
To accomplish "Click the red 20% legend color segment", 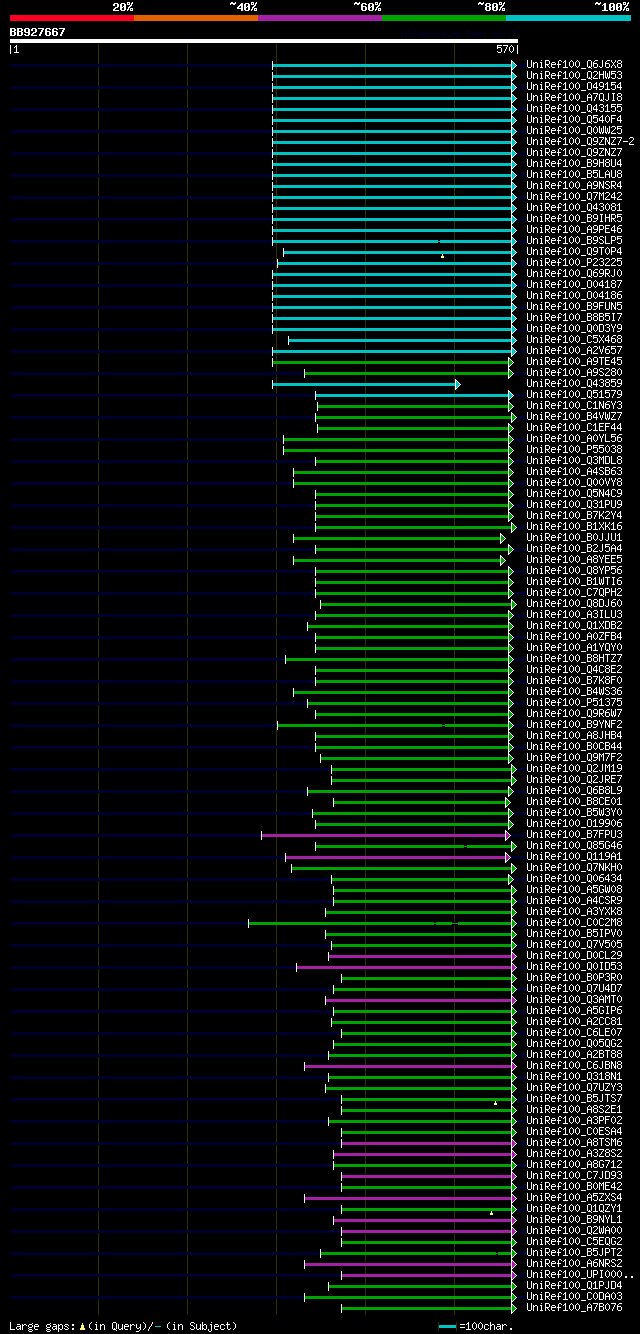I will [71, 18].
